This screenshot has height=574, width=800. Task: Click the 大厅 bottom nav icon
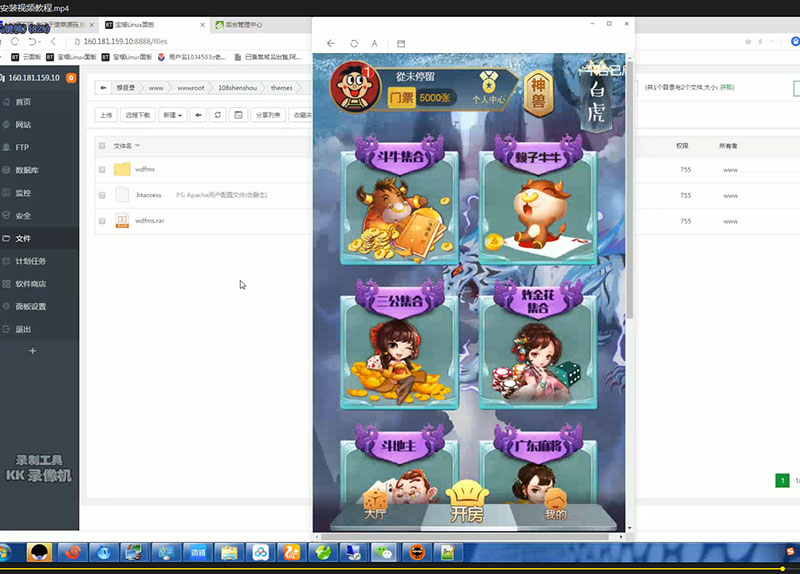pos(375,505)
